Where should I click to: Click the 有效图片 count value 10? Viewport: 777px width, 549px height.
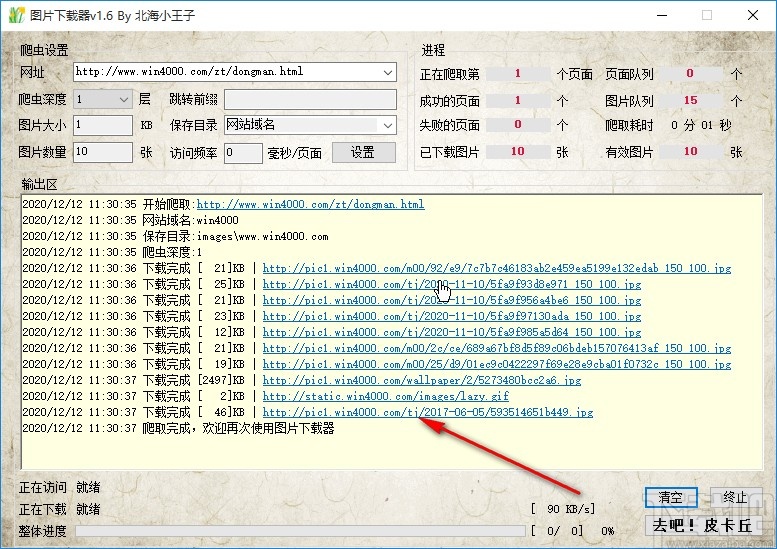[x=690, y=152]
